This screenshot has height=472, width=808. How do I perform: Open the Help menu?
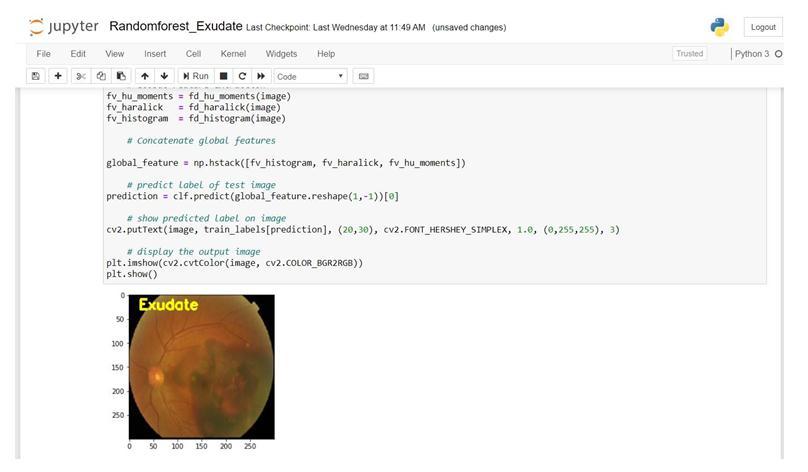pyautogui.click(x=326, y=54)
